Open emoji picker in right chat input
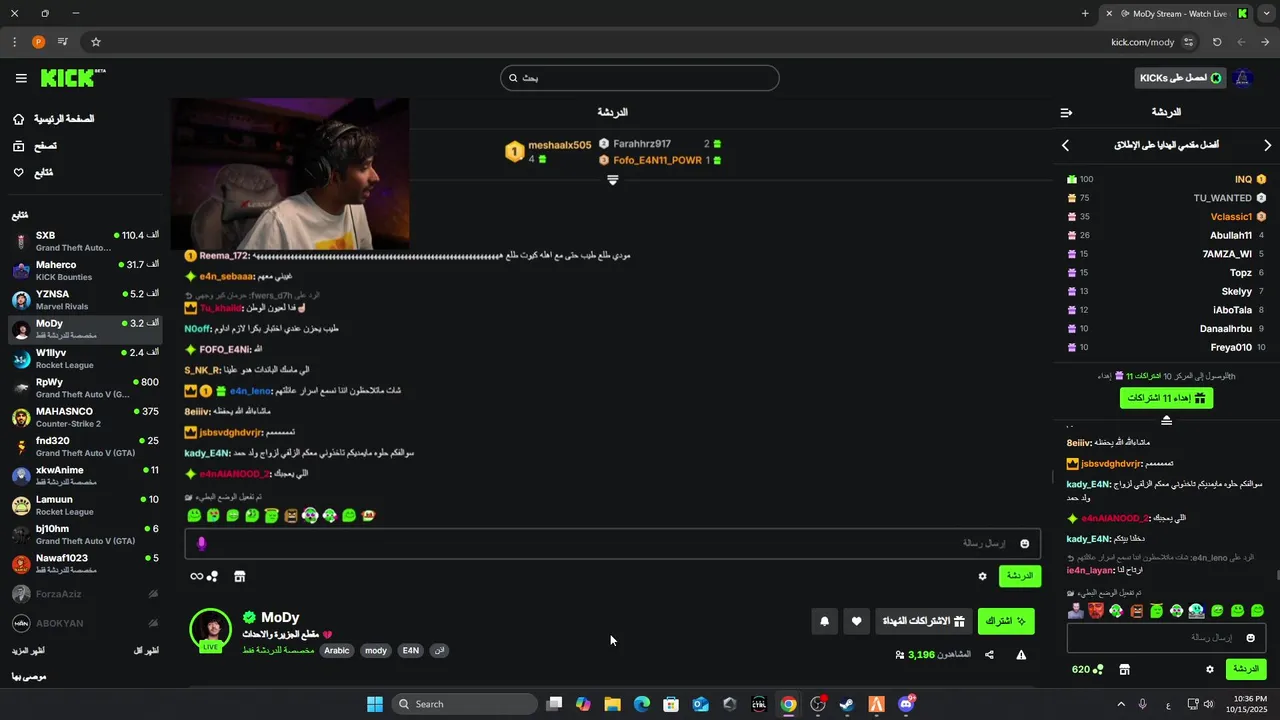The width and height of the screenshot is (1280, 720). (1250, 637)
